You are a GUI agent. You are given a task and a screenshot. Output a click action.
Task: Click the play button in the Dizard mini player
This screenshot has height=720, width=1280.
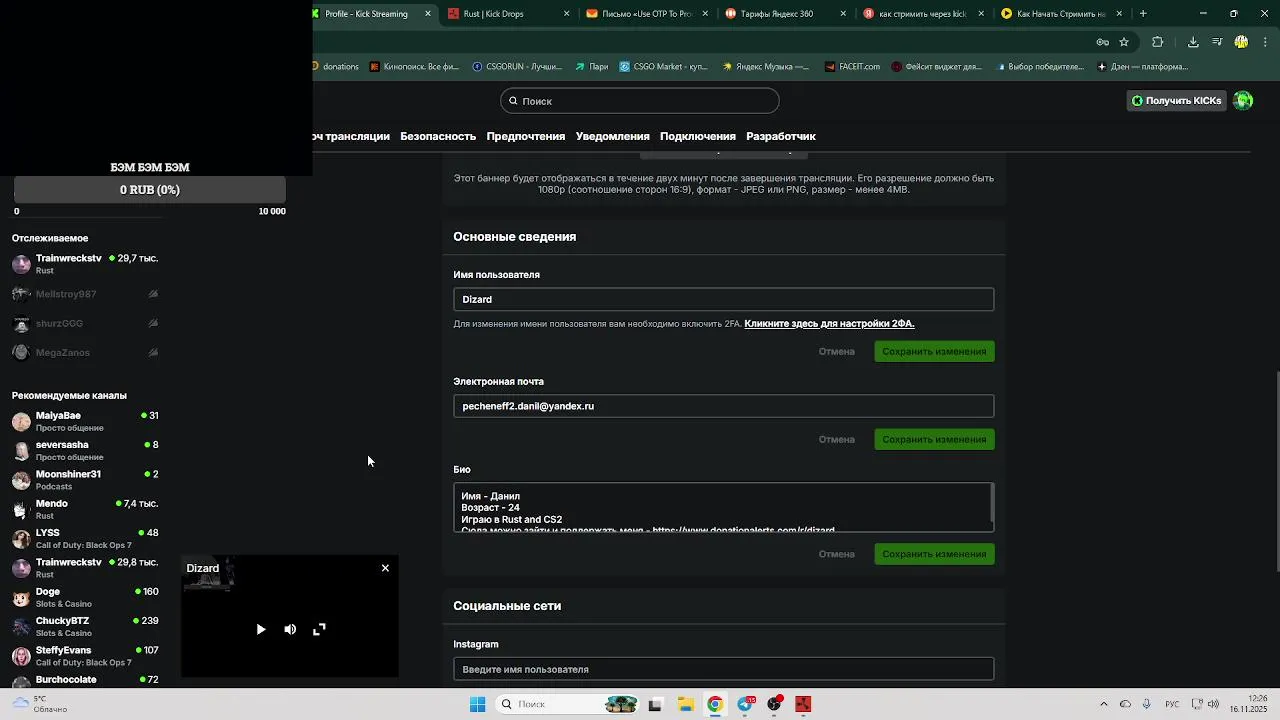pyautogui.click(x=261, y=629)
